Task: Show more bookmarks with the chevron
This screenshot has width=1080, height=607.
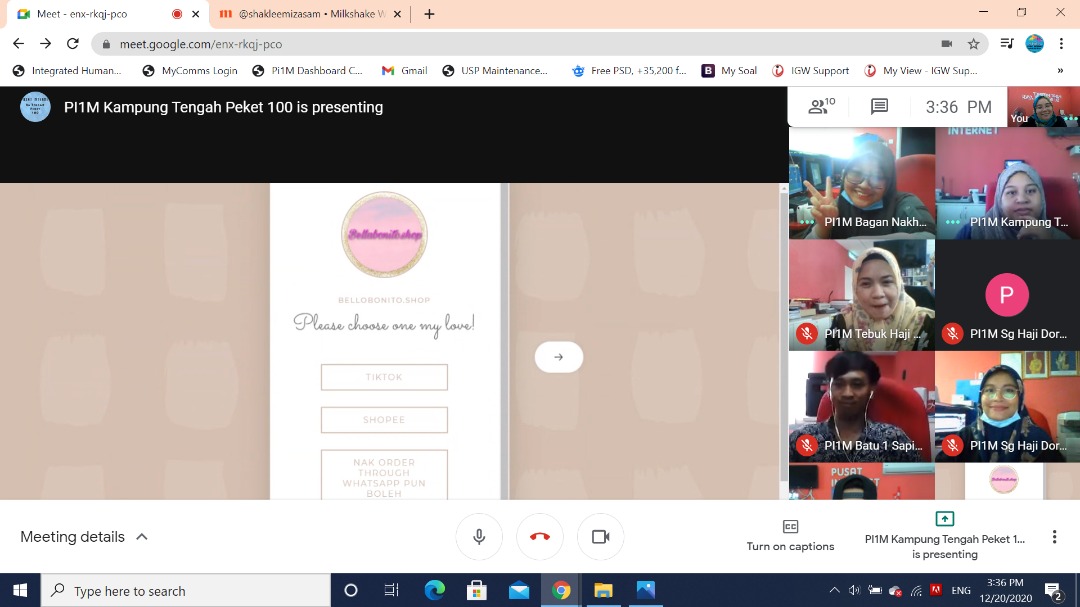Action: coord(1059,71)
